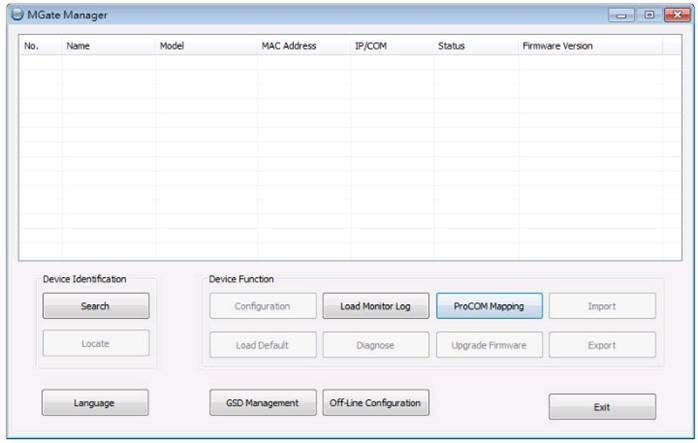
Task: Sort devices by Status column
Action: pos(451,46)
